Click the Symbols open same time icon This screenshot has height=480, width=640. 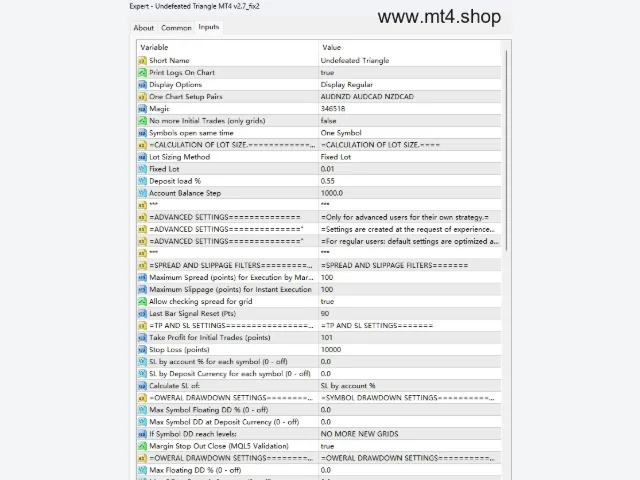(x=142, y=133)
